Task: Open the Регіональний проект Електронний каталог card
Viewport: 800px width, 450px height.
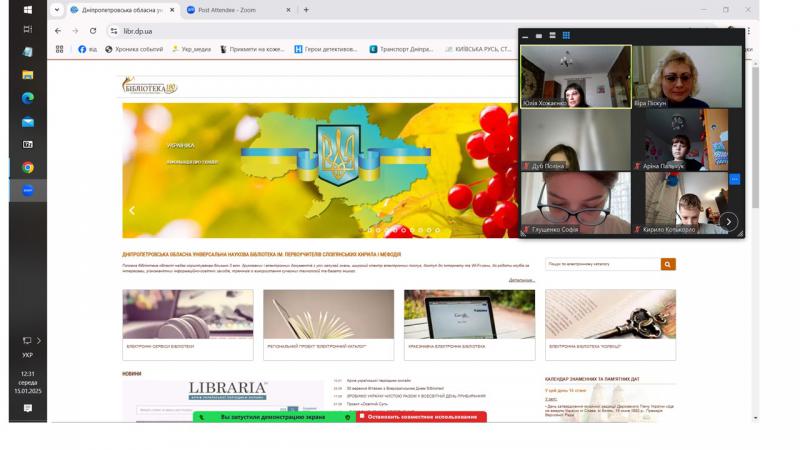Action: [x=329, y=325]
